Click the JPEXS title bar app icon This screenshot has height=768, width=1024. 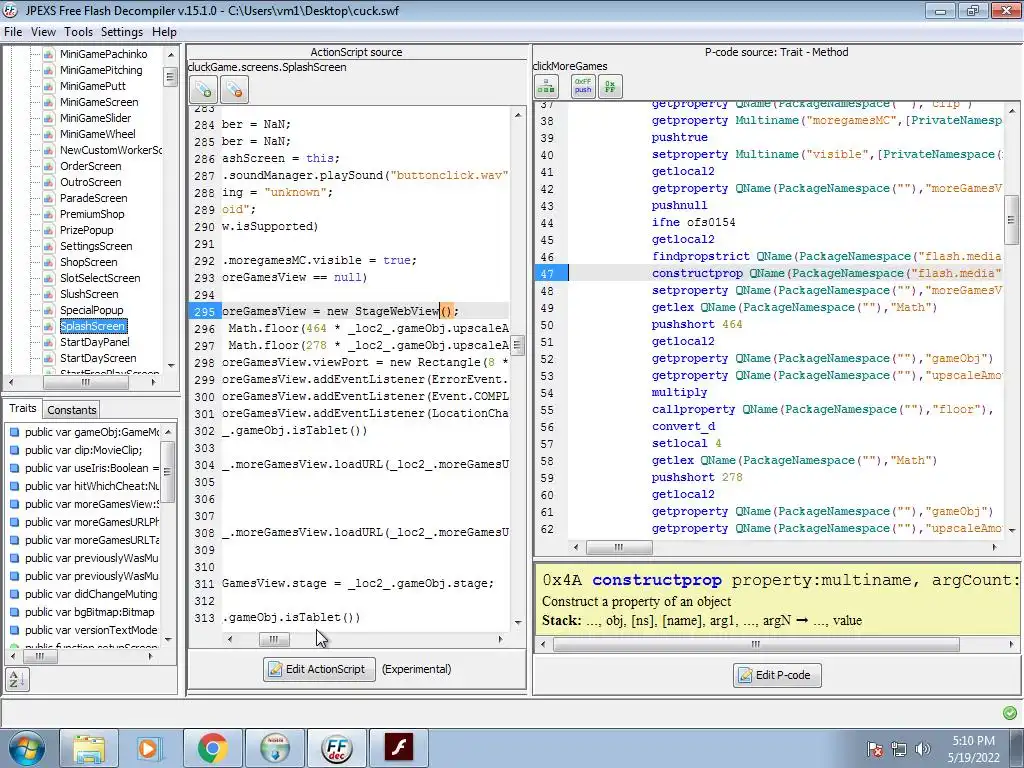[10, 10]
